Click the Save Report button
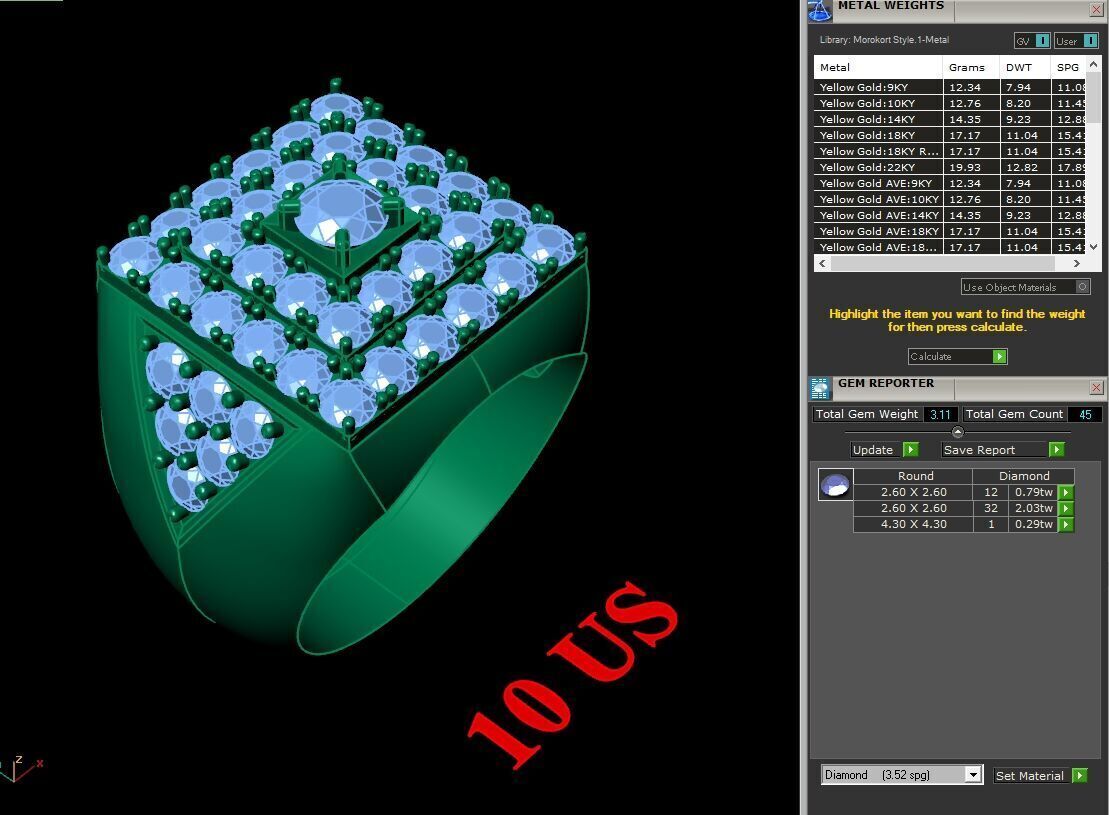Viewport: 1109px width, 815px height. point(1002,449)
